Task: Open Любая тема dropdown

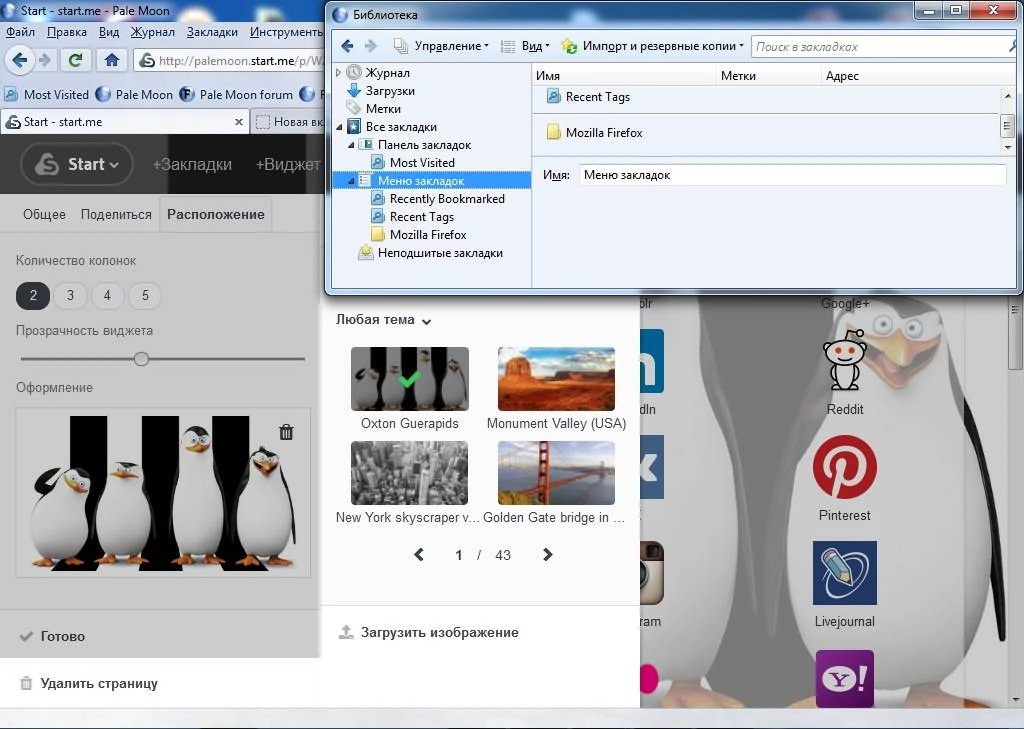Action: pyautogui.click(x=383, y=320)
